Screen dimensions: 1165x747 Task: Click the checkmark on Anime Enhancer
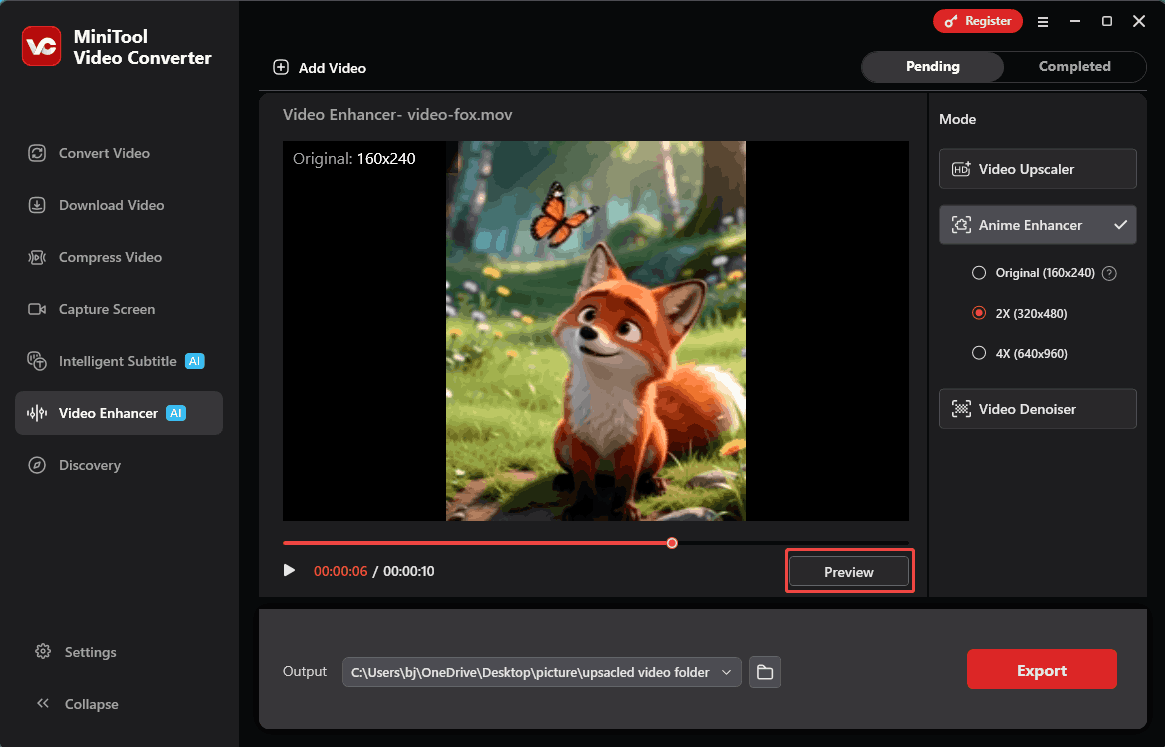[x=1120, y=224]
